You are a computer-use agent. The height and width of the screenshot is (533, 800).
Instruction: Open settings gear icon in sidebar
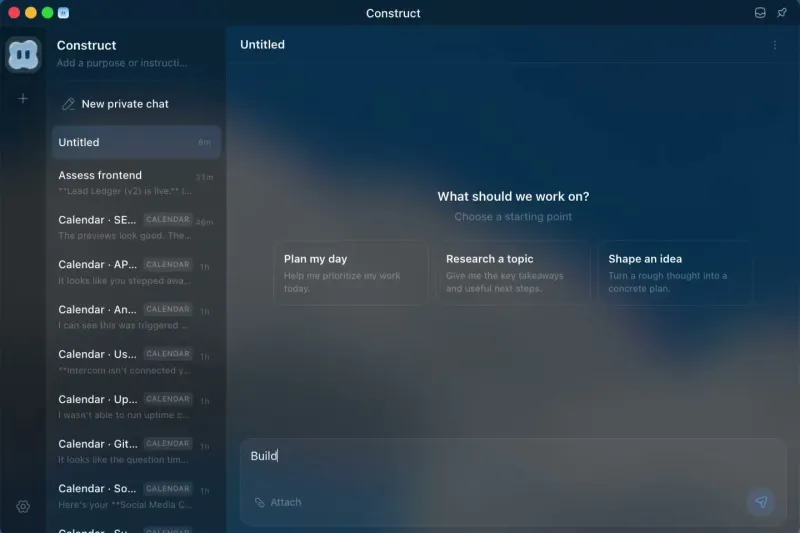[23, 506]
